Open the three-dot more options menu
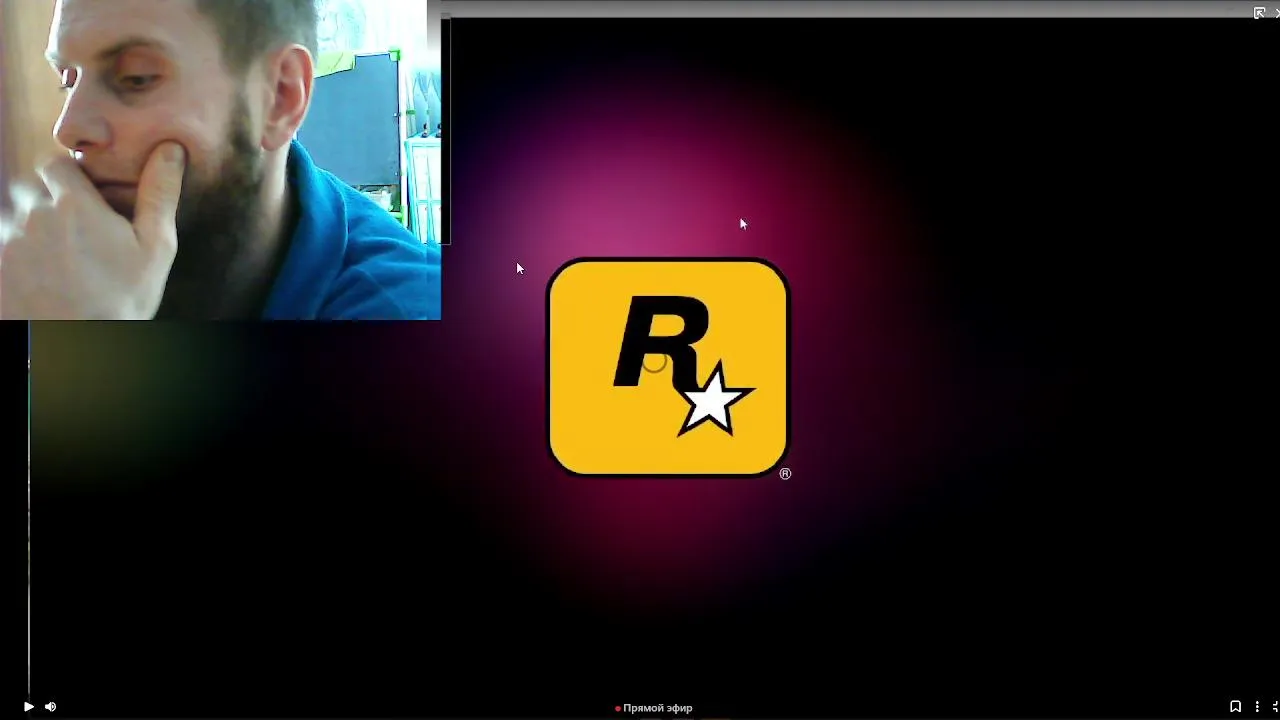 tap(1257, 707)
